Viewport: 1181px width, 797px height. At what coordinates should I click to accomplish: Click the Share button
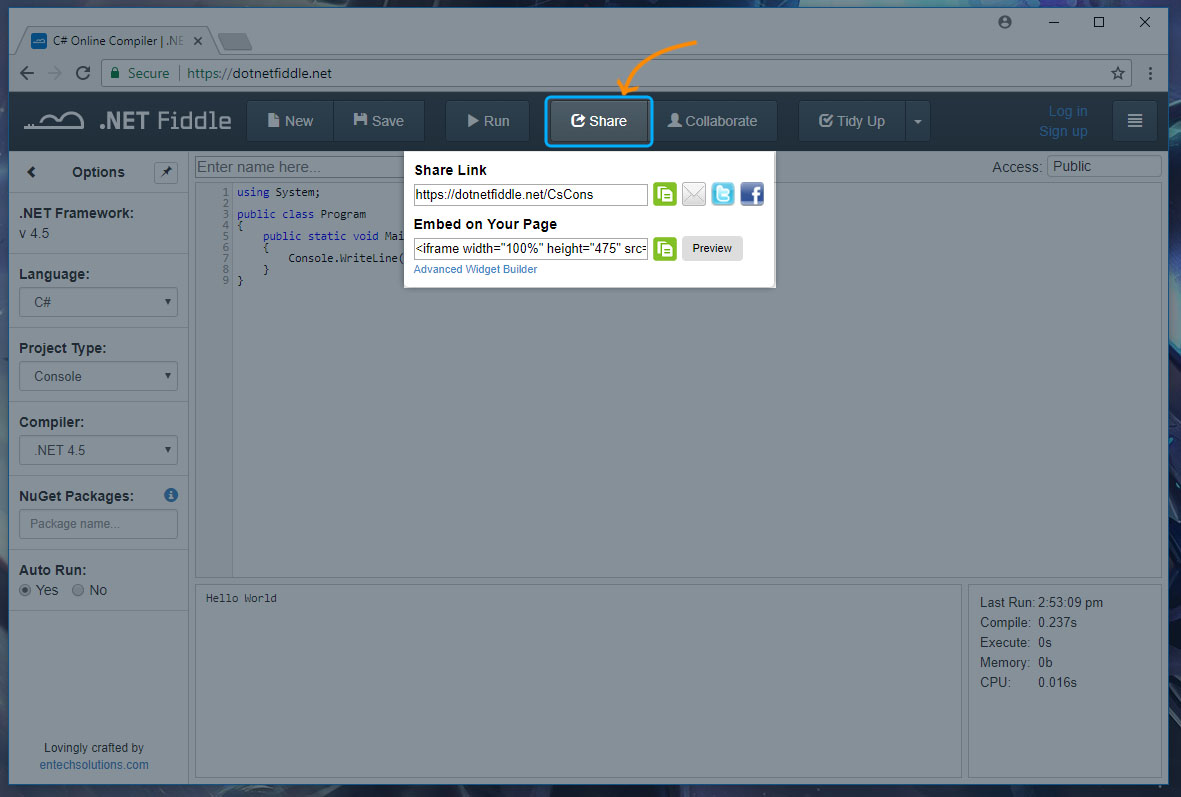click(599, 121)
